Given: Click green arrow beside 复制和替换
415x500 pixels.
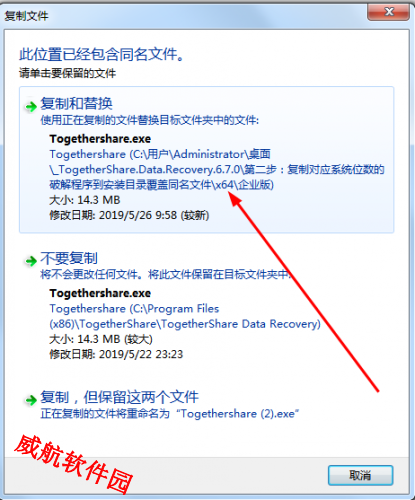Looking at the screenshot, I should [x=31, y=107].
